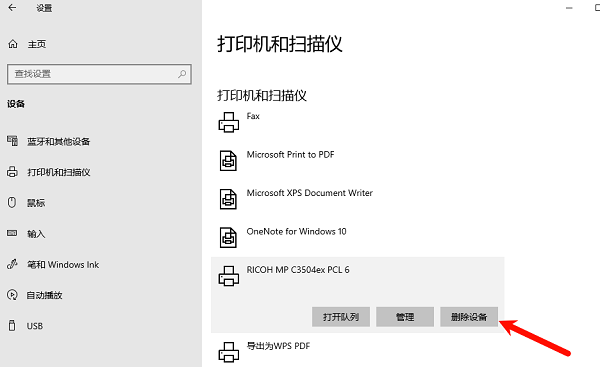Open 笔和 Windows Ink settings page
This screenshot has height=367, width=600.
63,264
